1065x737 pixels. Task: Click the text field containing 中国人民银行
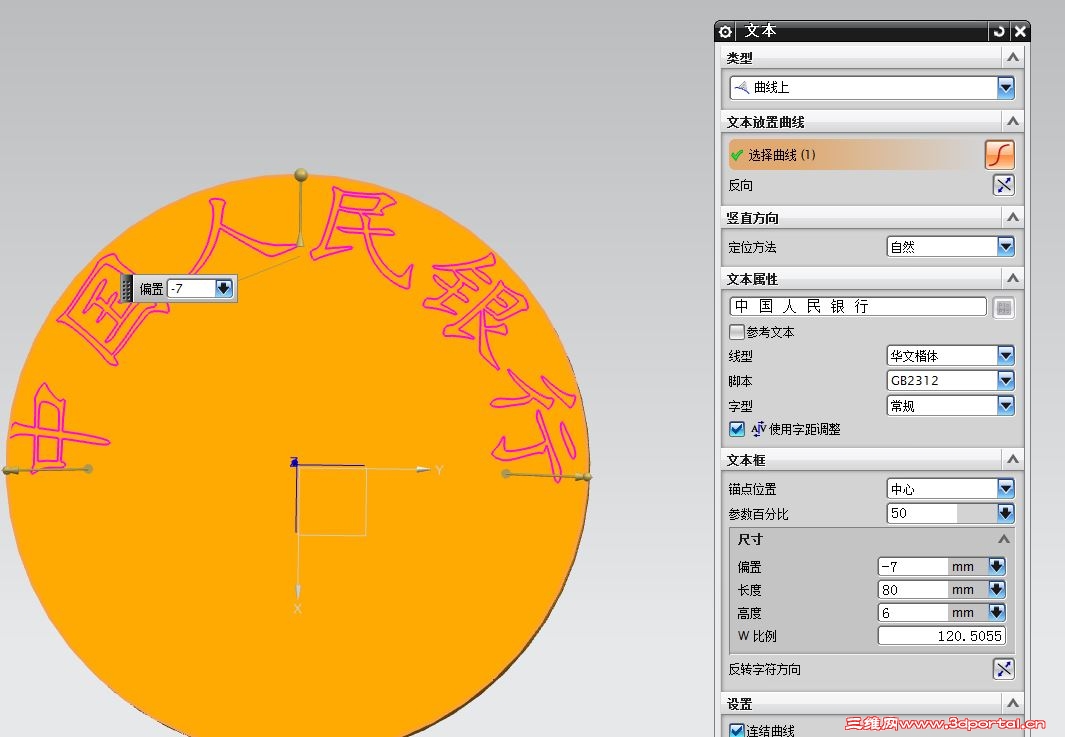click(858, 306)
